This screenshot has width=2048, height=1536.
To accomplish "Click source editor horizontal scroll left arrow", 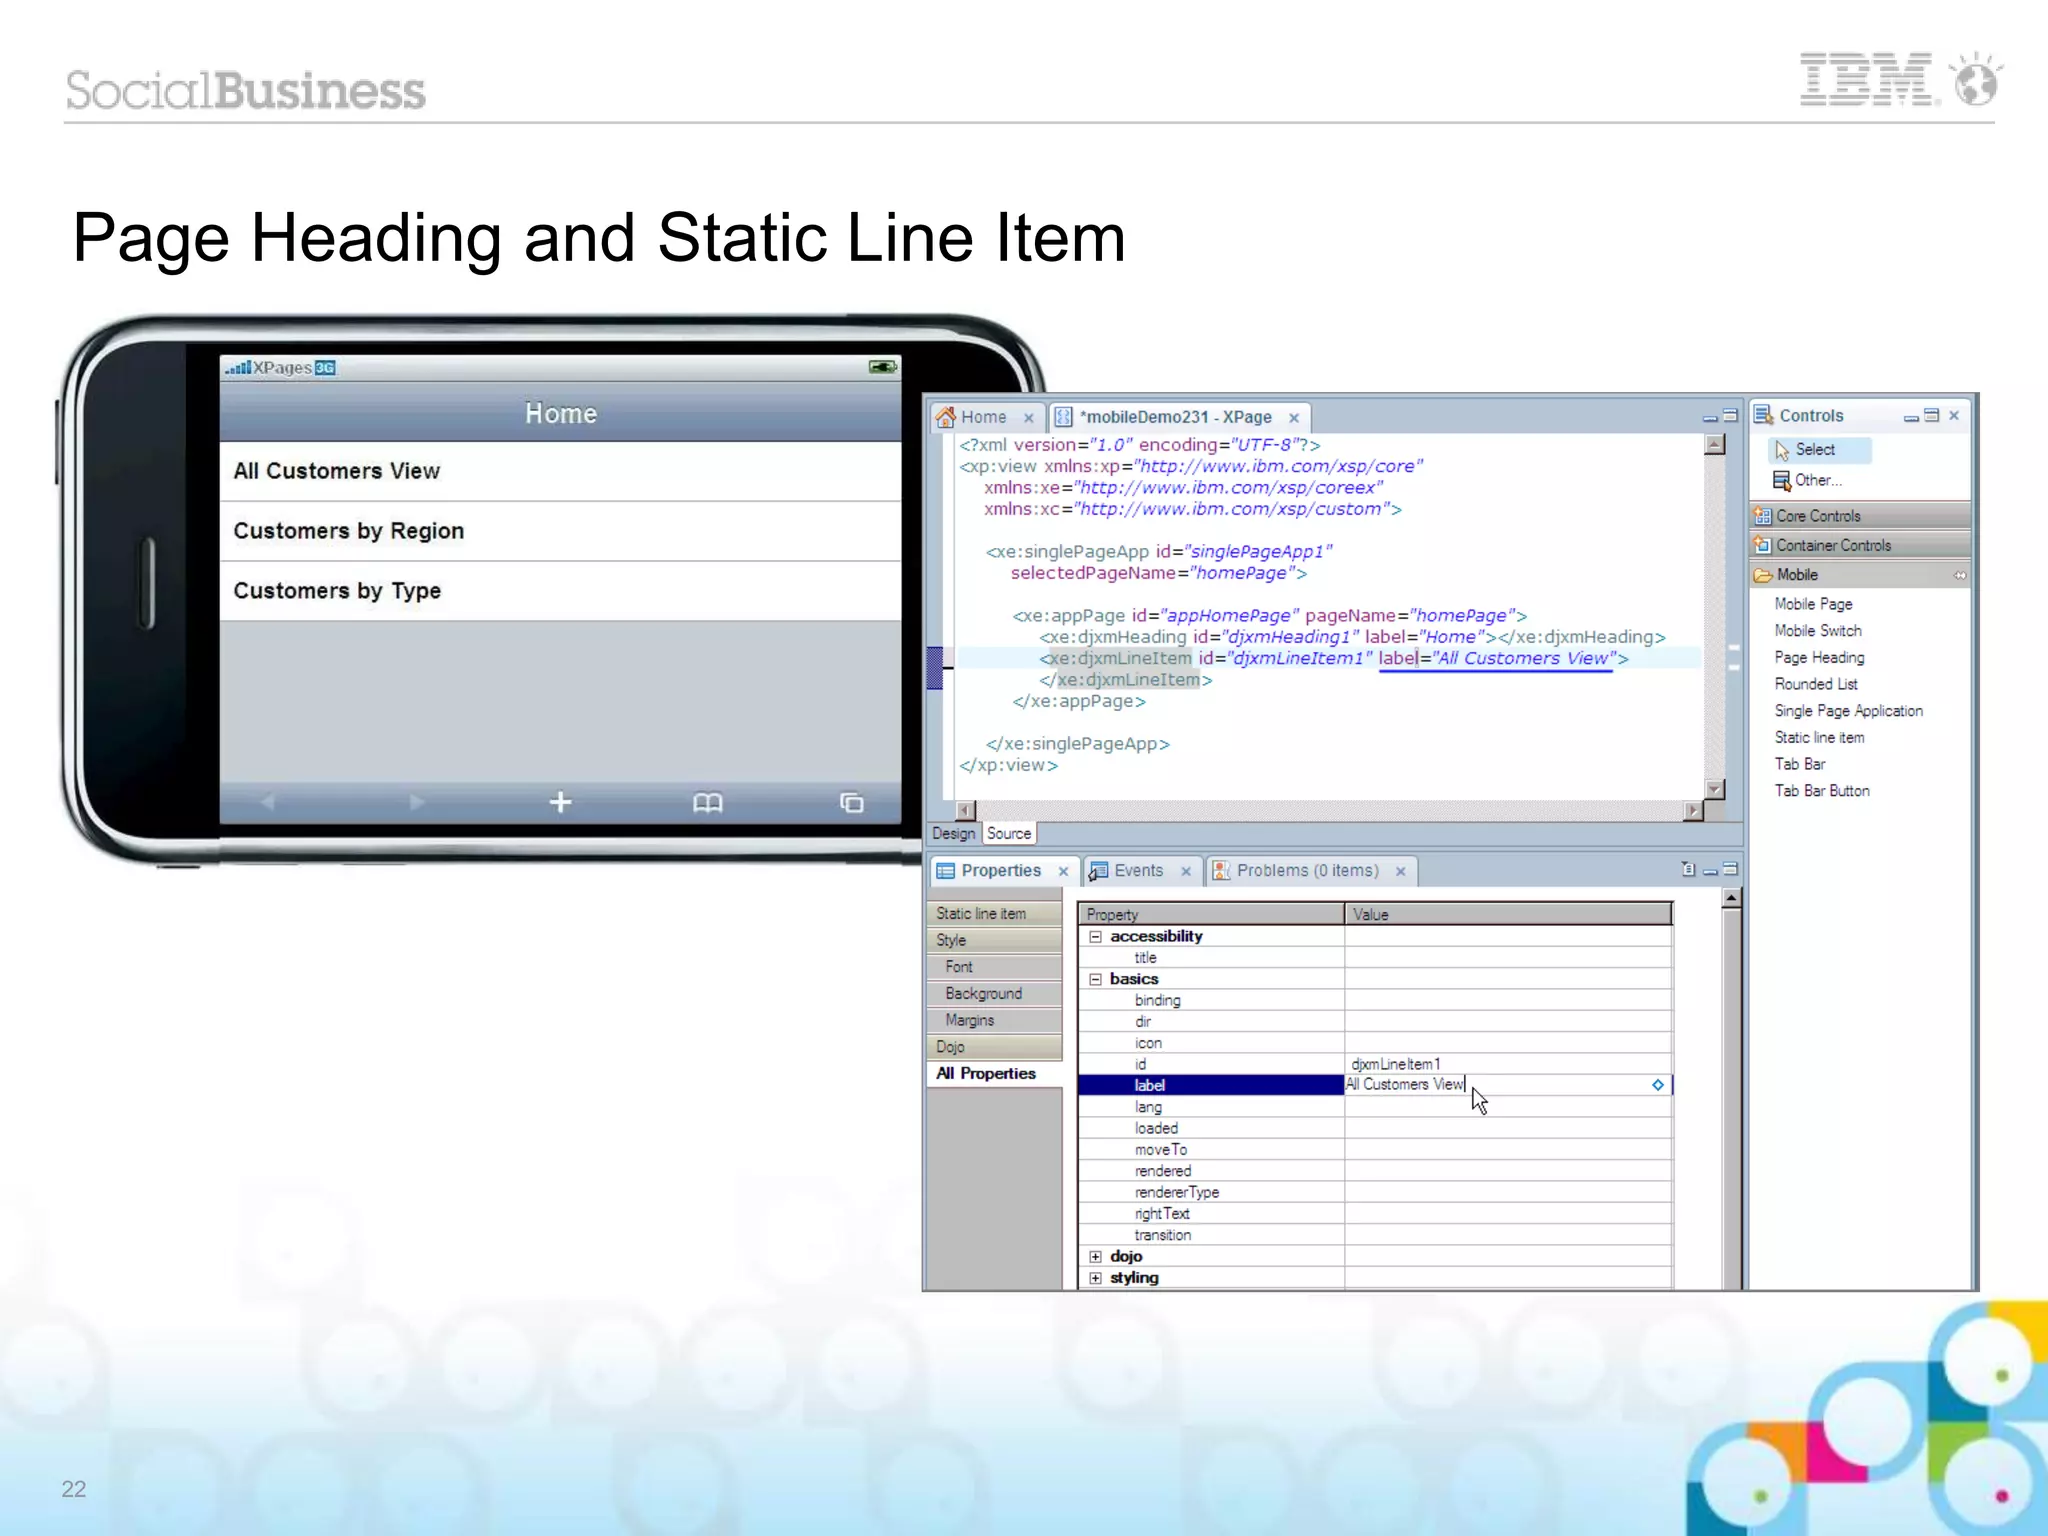I will (966, 811).
